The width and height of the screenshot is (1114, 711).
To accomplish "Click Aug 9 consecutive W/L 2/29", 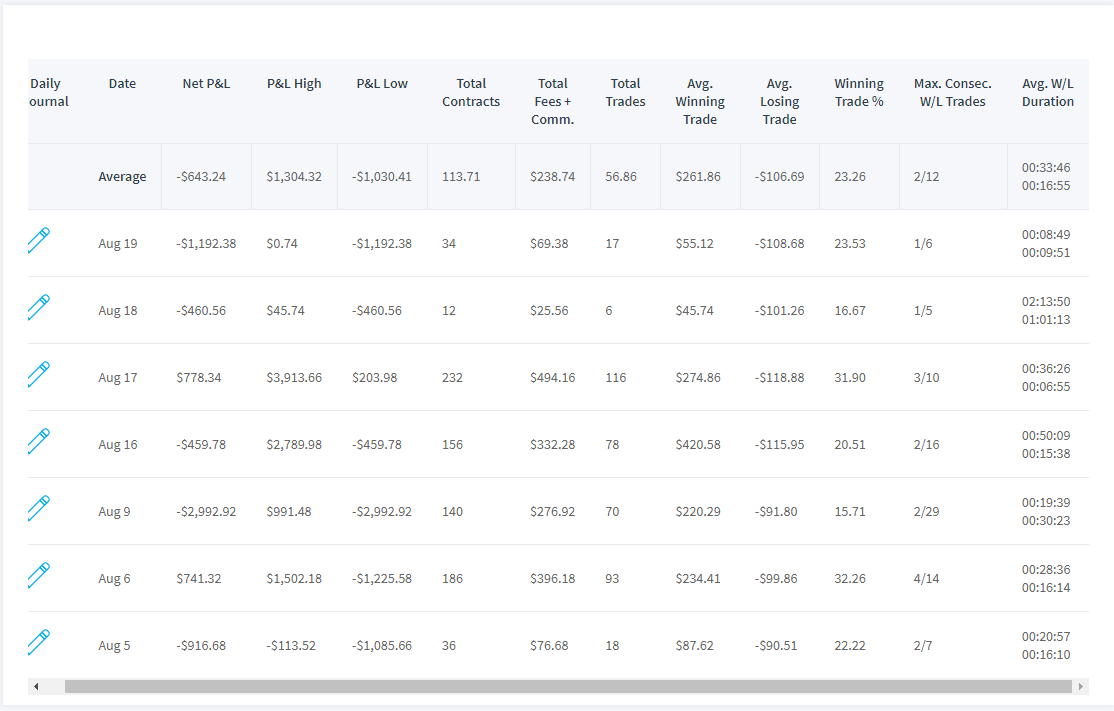I will [x=926, y=512].
